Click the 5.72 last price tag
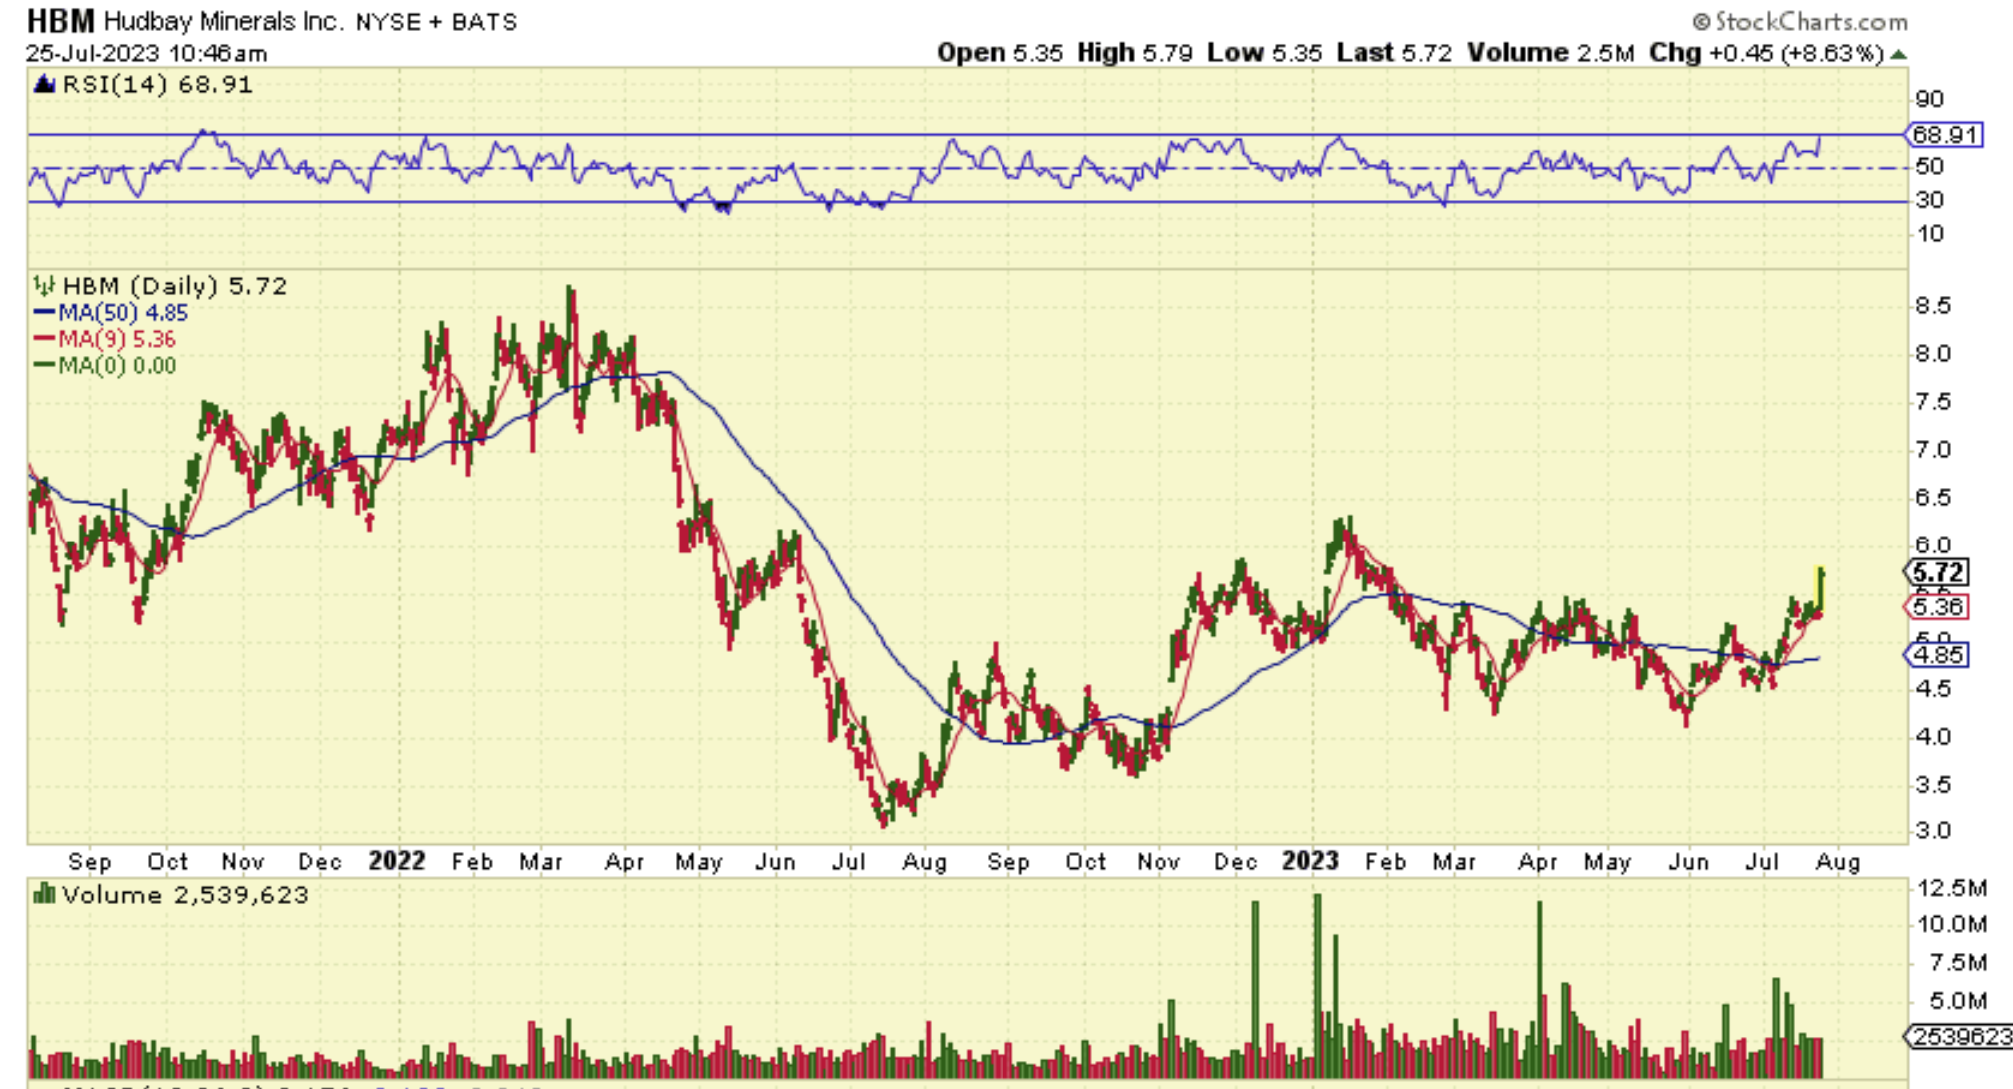This screenshot has width=2013, height=1089. (1938, 573)
